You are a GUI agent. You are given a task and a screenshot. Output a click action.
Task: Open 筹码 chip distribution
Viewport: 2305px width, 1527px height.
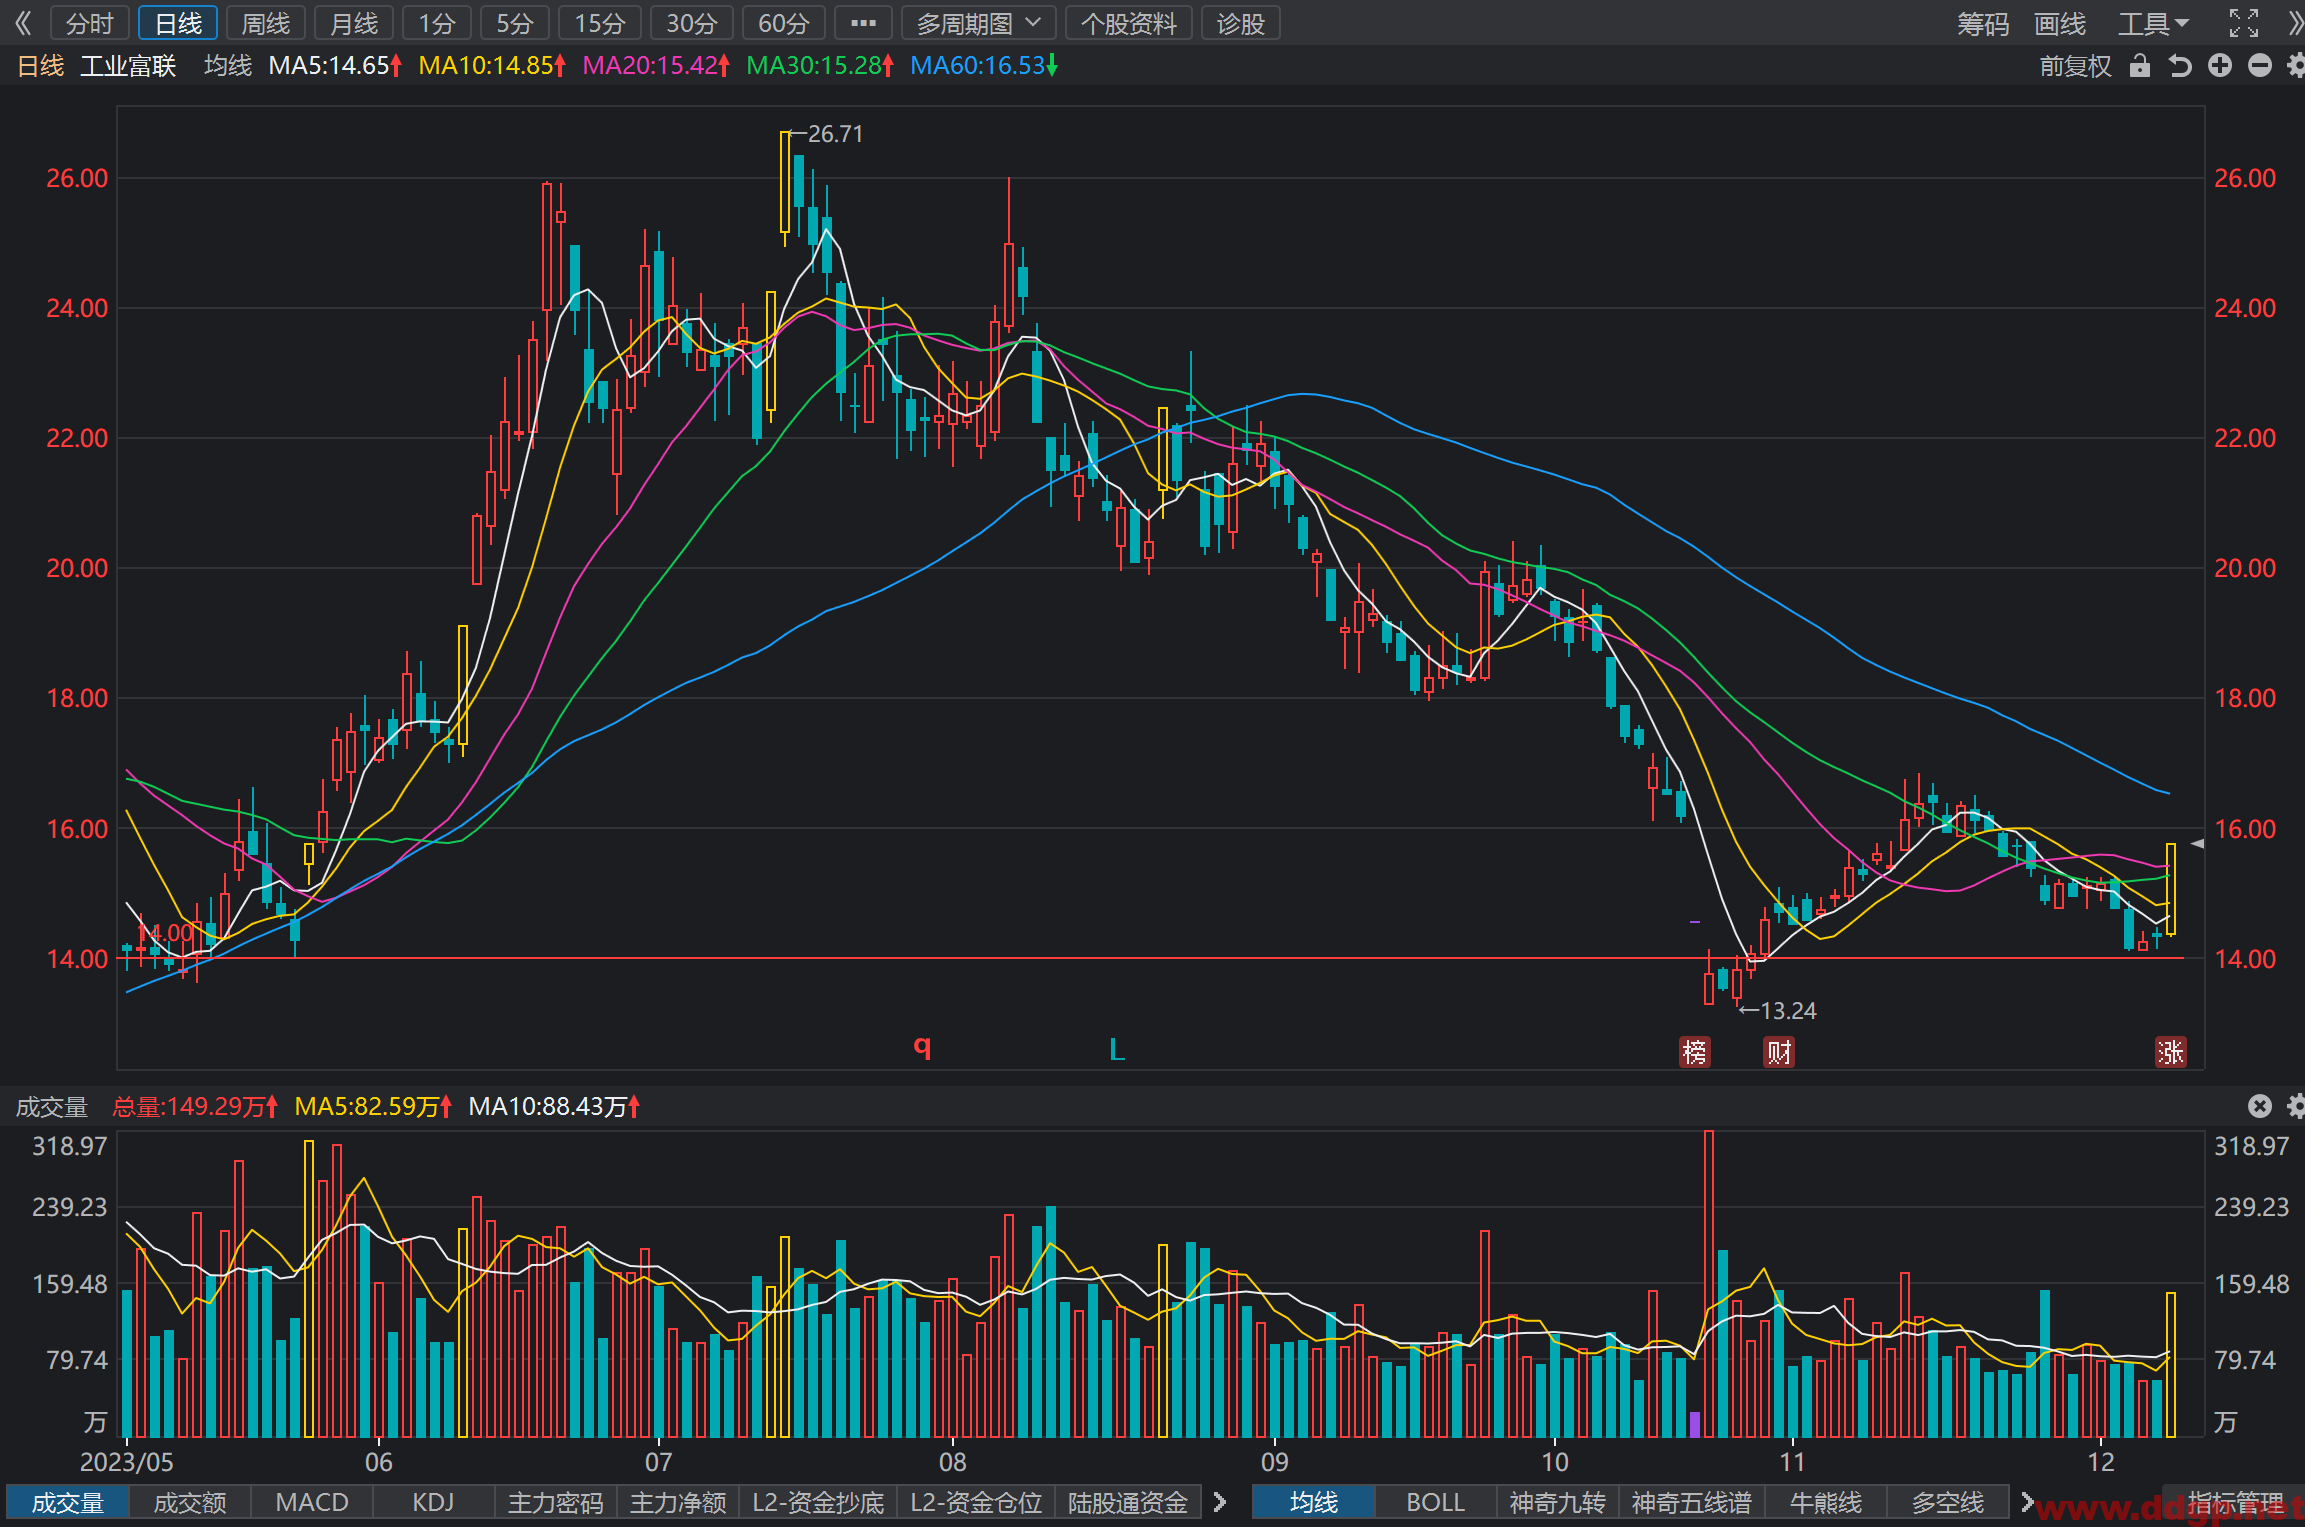(1983, 24)
